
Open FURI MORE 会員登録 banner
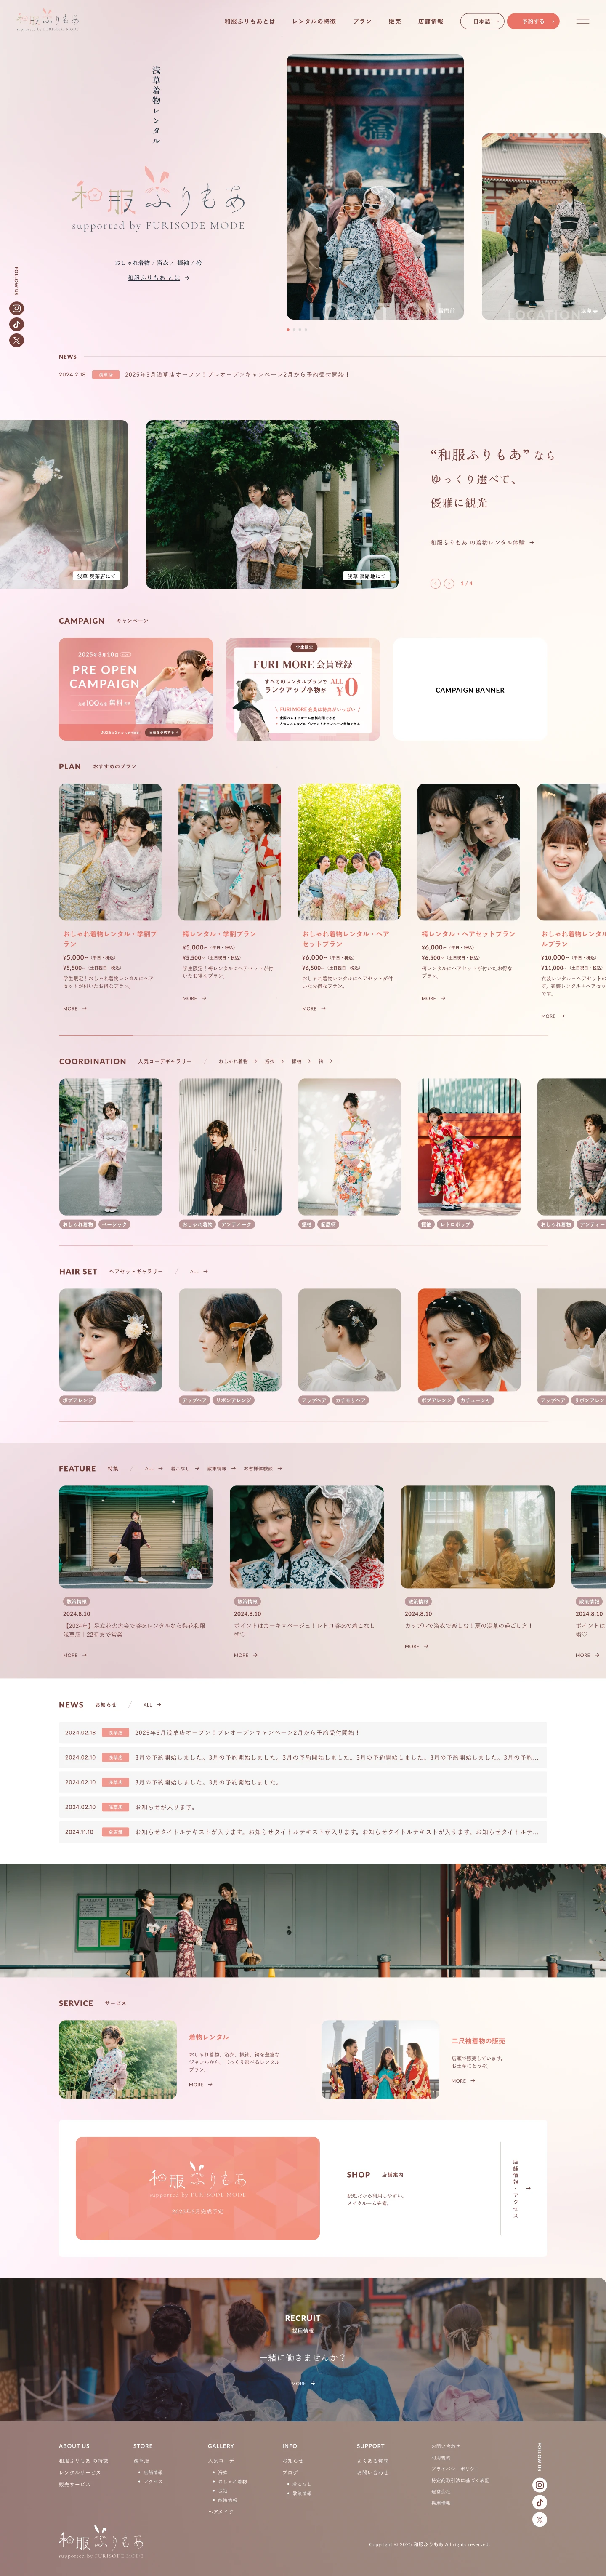tap(303, 689)
